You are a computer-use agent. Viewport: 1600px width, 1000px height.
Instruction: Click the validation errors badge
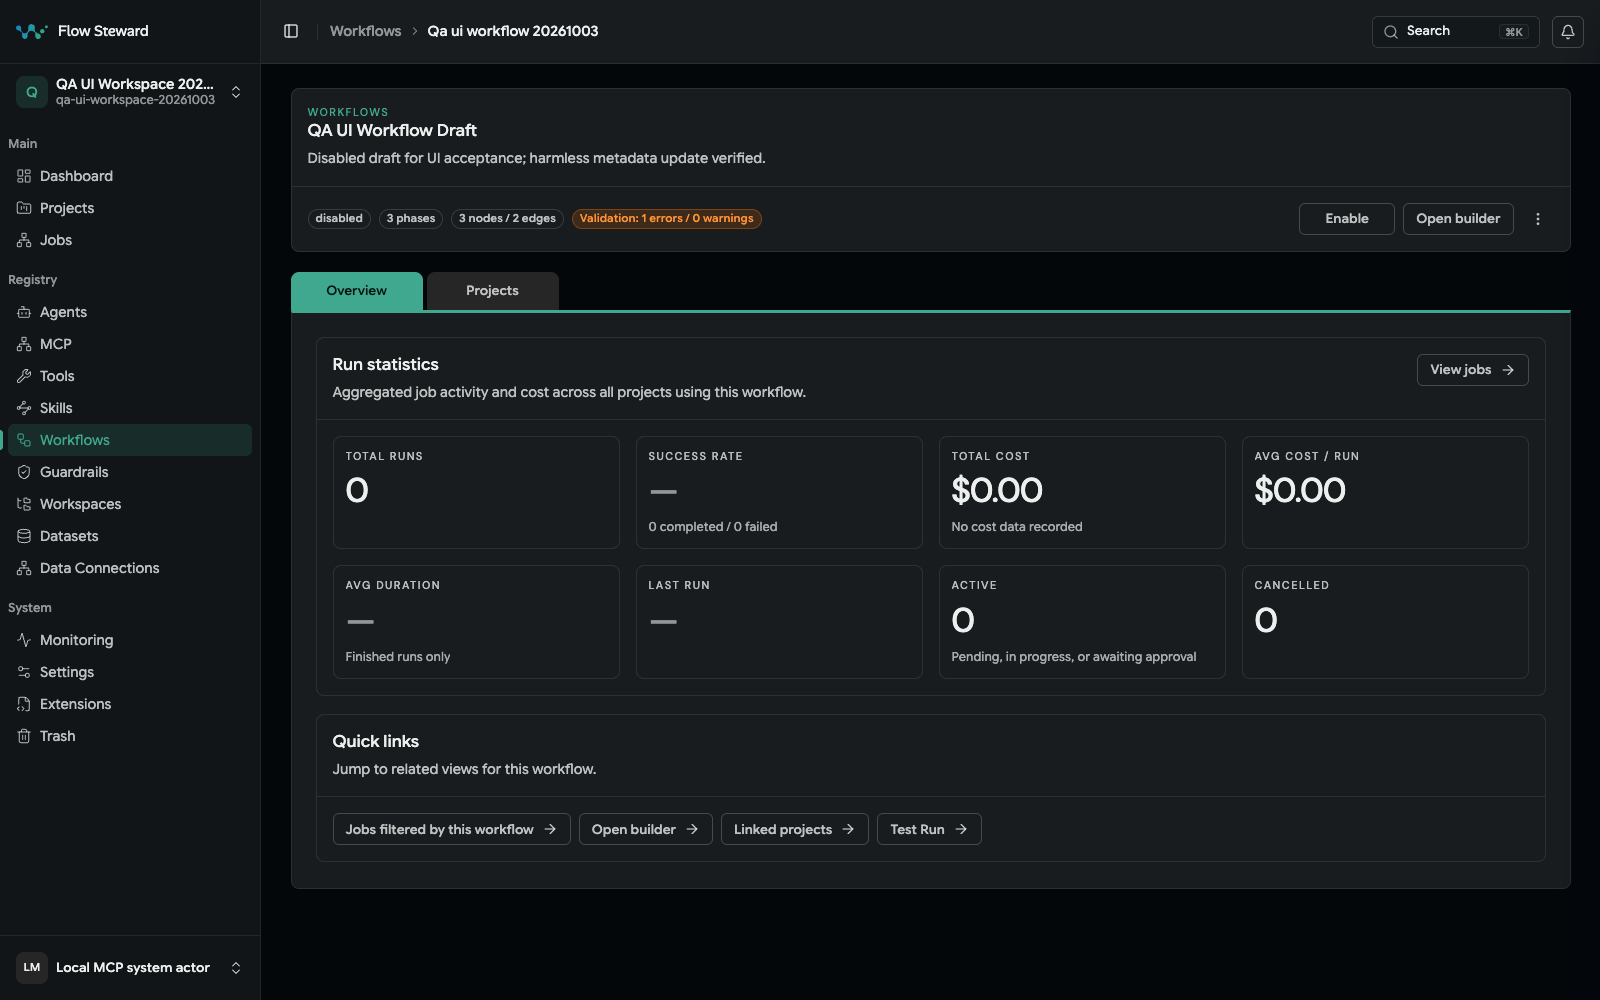click(666, 219)
